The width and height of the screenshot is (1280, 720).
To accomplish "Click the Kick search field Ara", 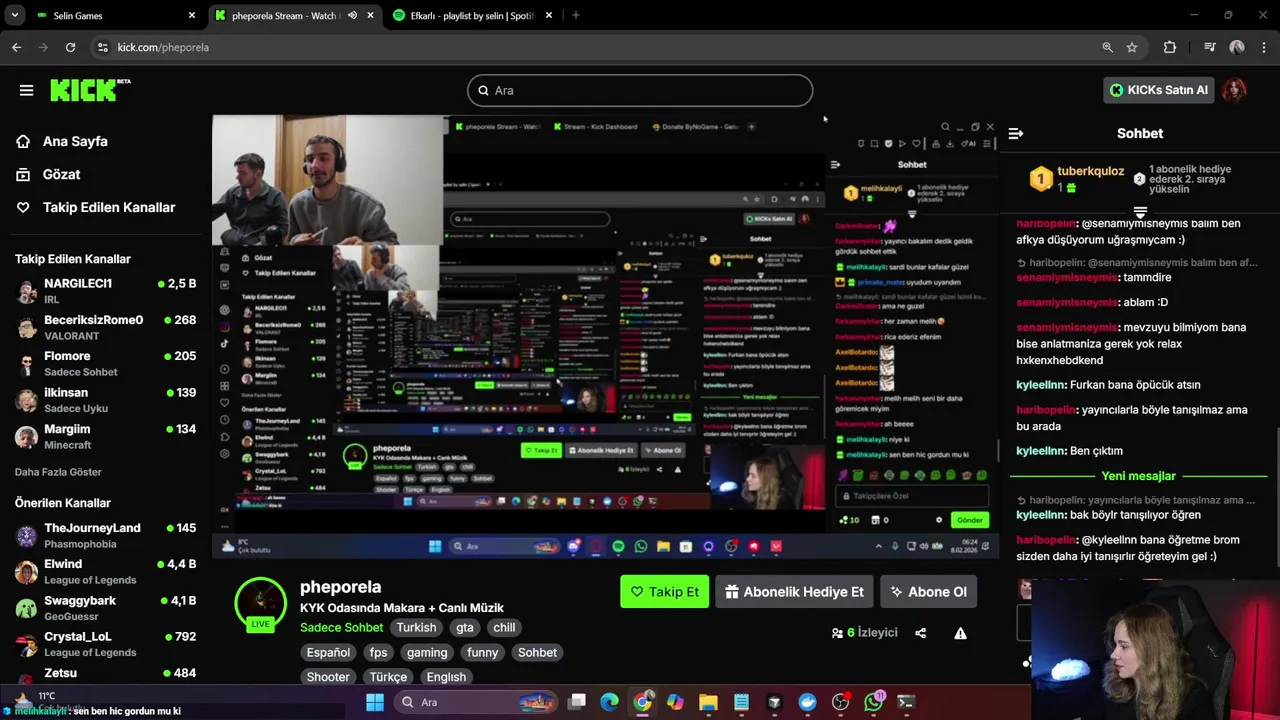I will (640, 90).
